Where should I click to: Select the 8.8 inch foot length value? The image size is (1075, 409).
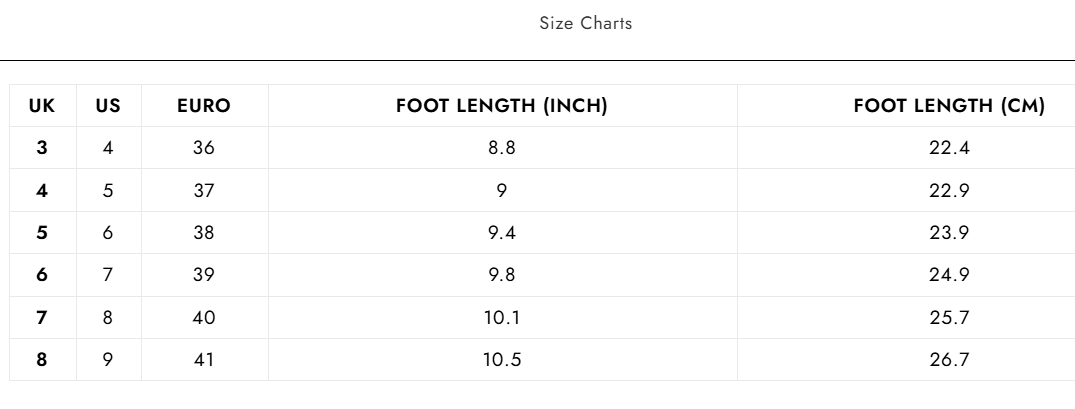tap(502, 149)
